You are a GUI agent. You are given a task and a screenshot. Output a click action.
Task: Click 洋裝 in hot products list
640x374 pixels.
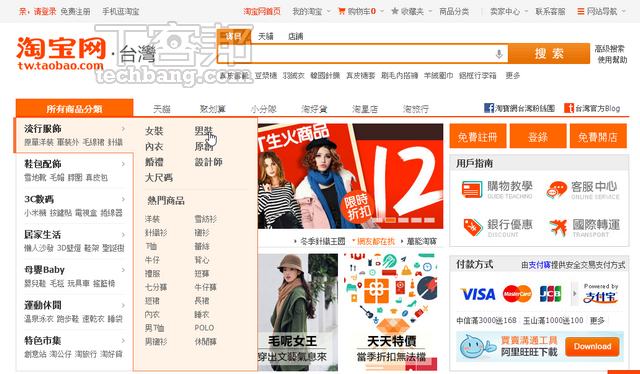(152, 219)
